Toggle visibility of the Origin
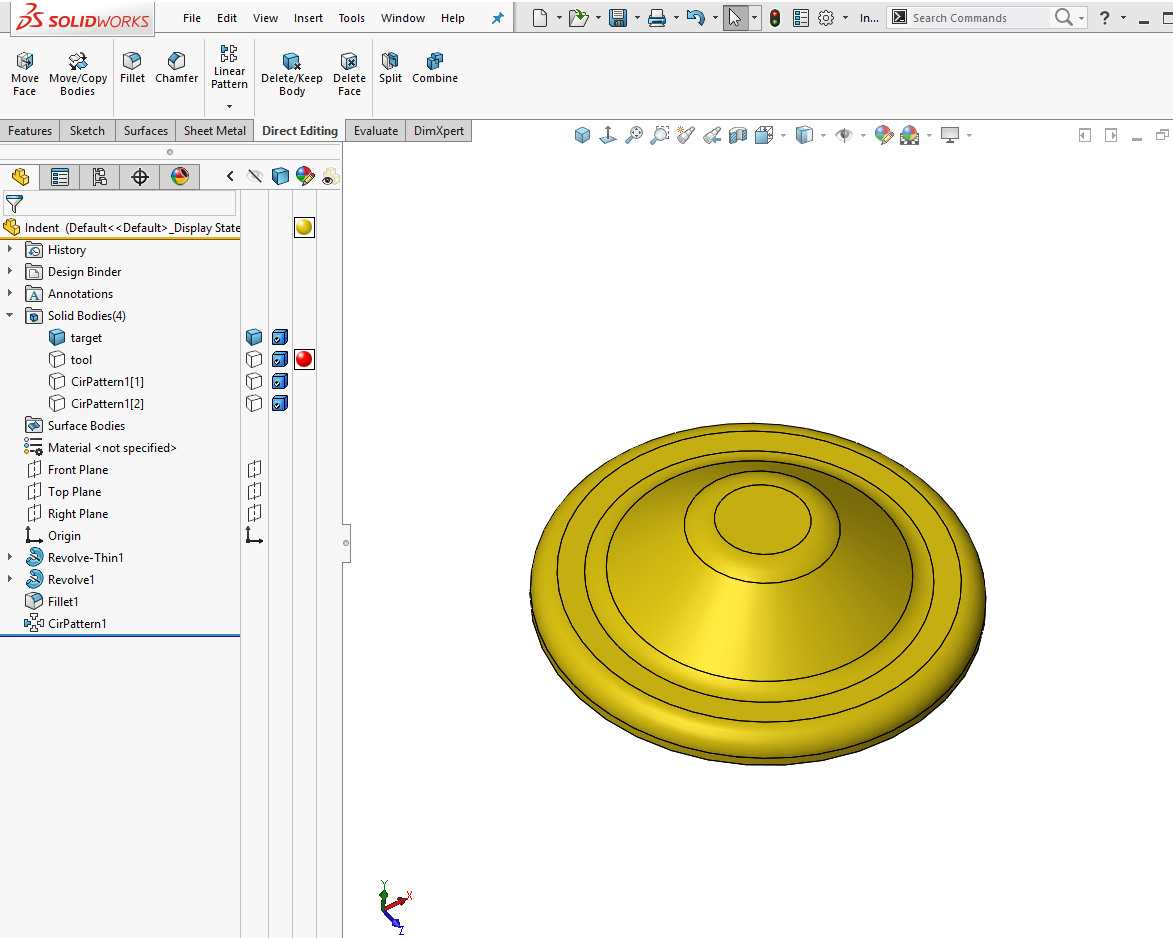Viewport: 1173px width, 938px height. click(x=254, y=536)
